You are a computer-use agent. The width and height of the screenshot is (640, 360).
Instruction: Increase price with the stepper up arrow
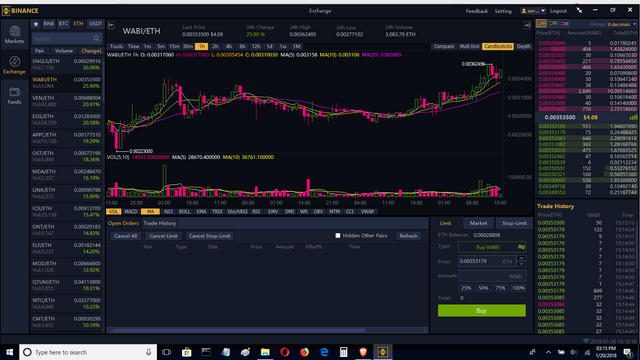(x=521, y=258)
